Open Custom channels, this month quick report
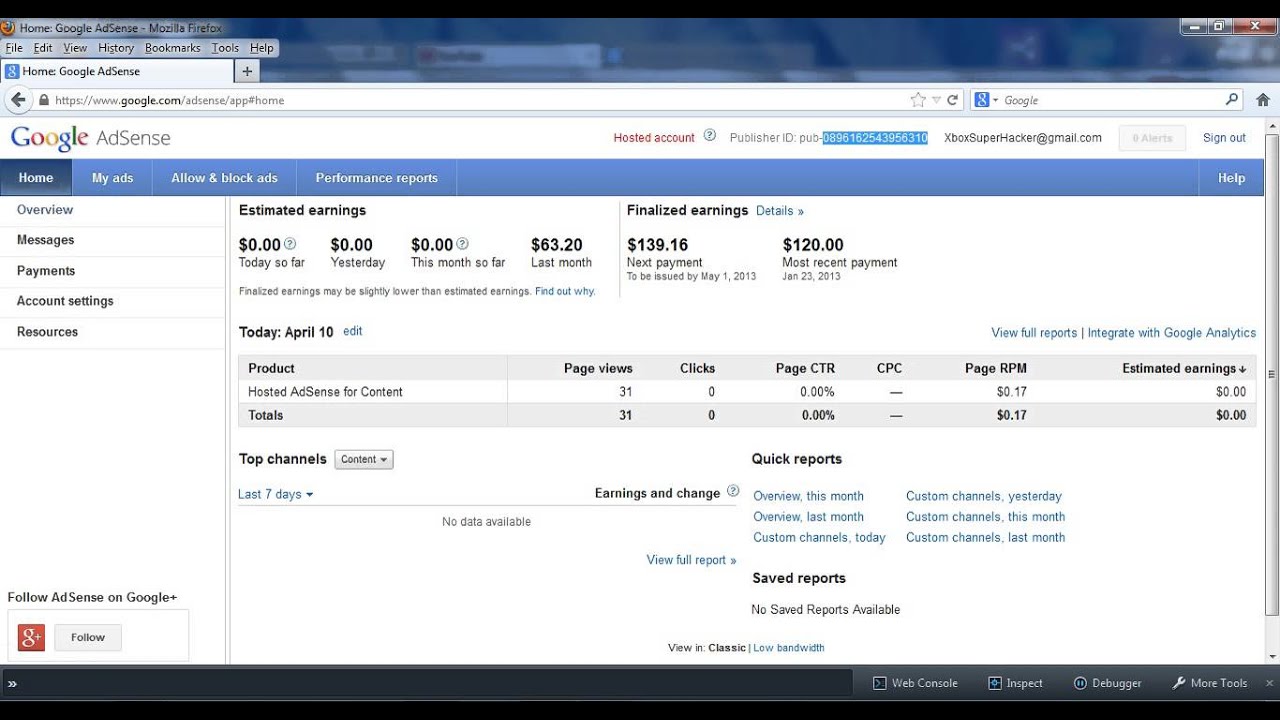The image size is (1280, 720). [985, 517]
